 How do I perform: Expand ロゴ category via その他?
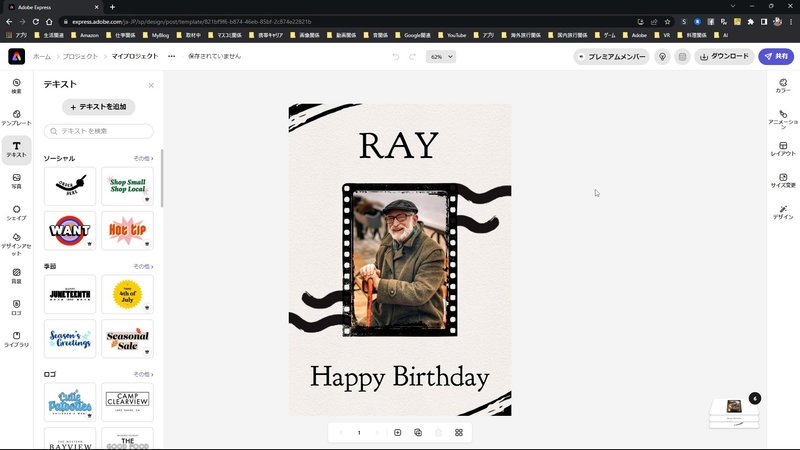click(x=143, y=374)
